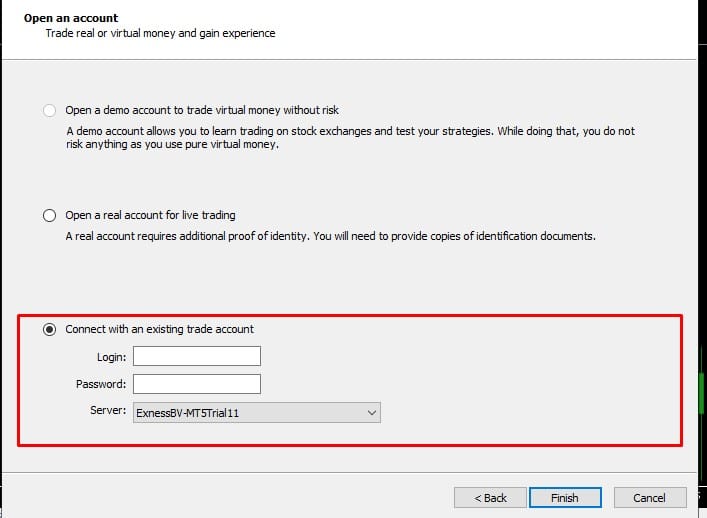
Task: Click the 'Trade real or virtual money' subtitle
Action: point(160,34)
